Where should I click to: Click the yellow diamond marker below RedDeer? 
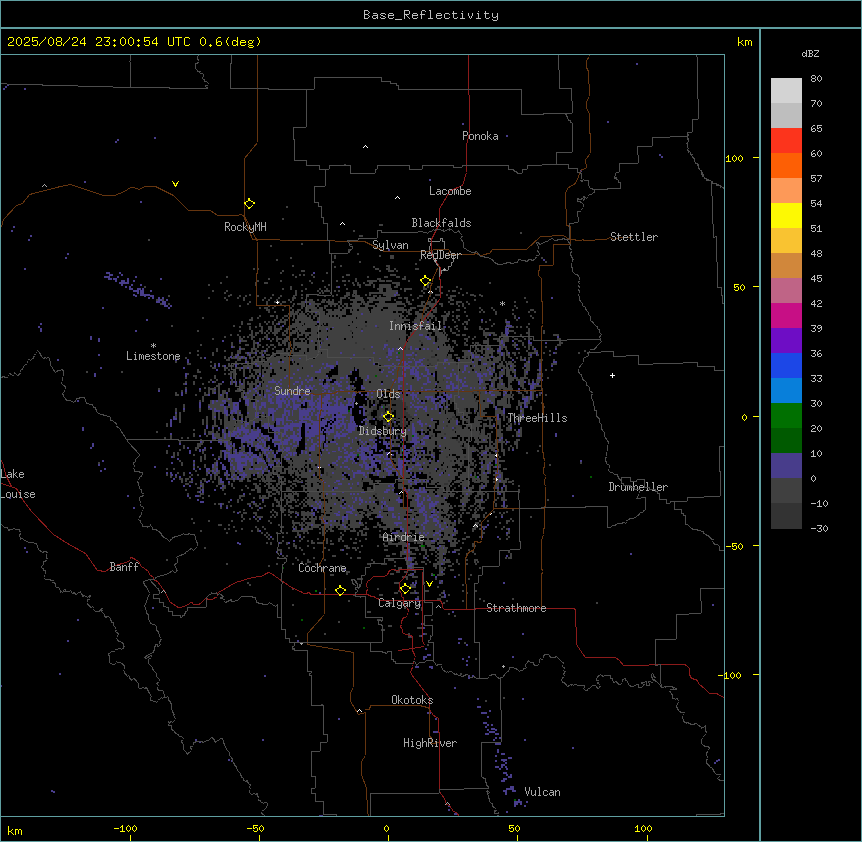coord(426,281)
